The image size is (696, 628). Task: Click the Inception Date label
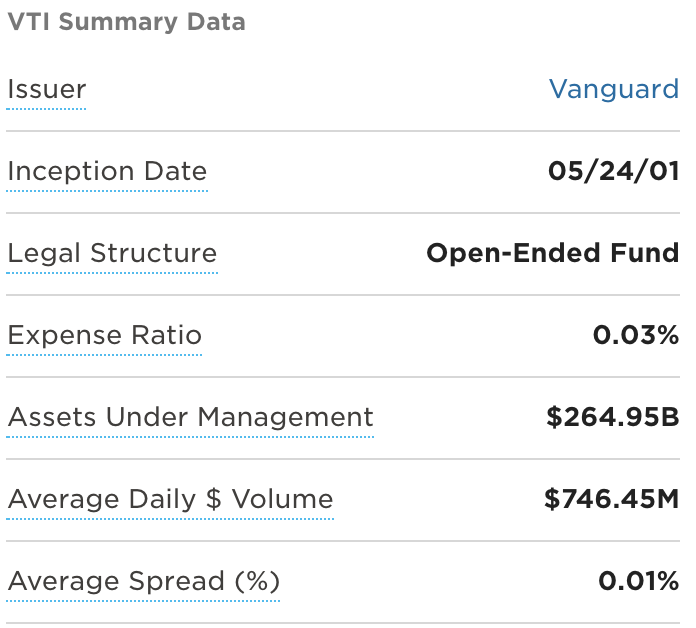coord(107,172)
